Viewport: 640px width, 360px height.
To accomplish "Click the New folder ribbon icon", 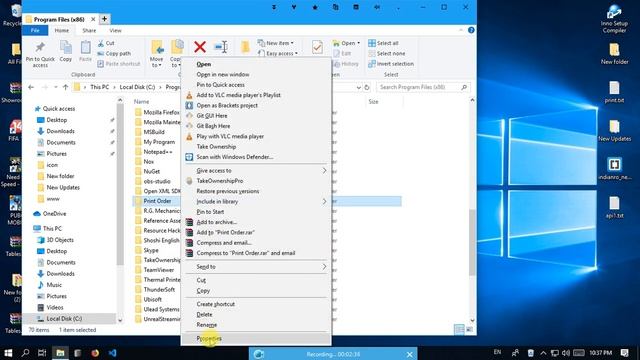I will tap(245, 47).
